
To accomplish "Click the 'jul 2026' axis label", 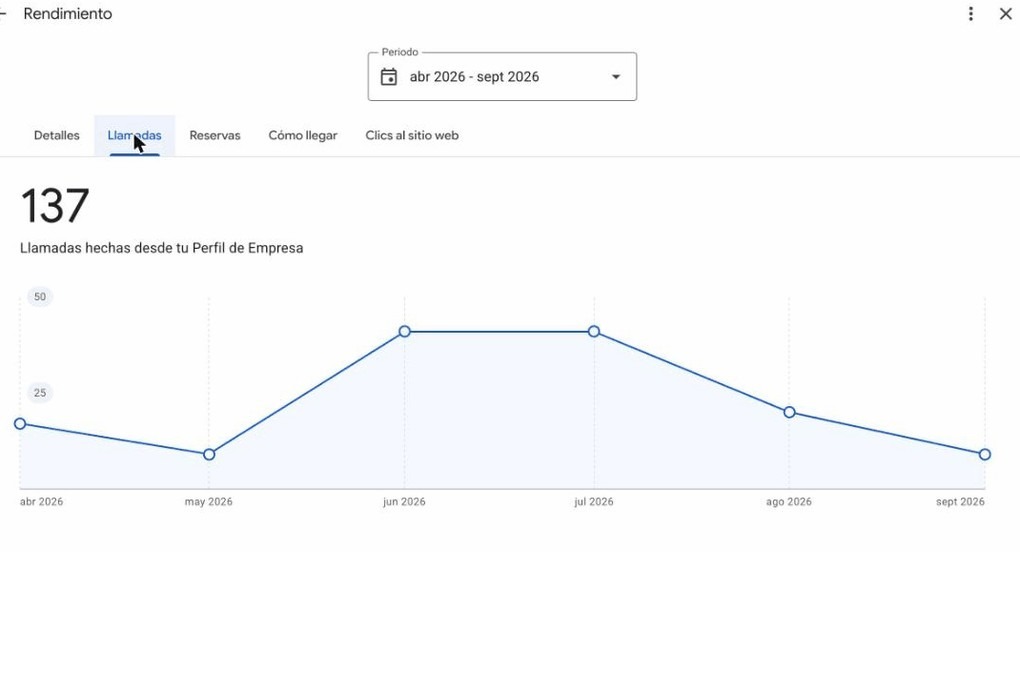I will 593,502.
